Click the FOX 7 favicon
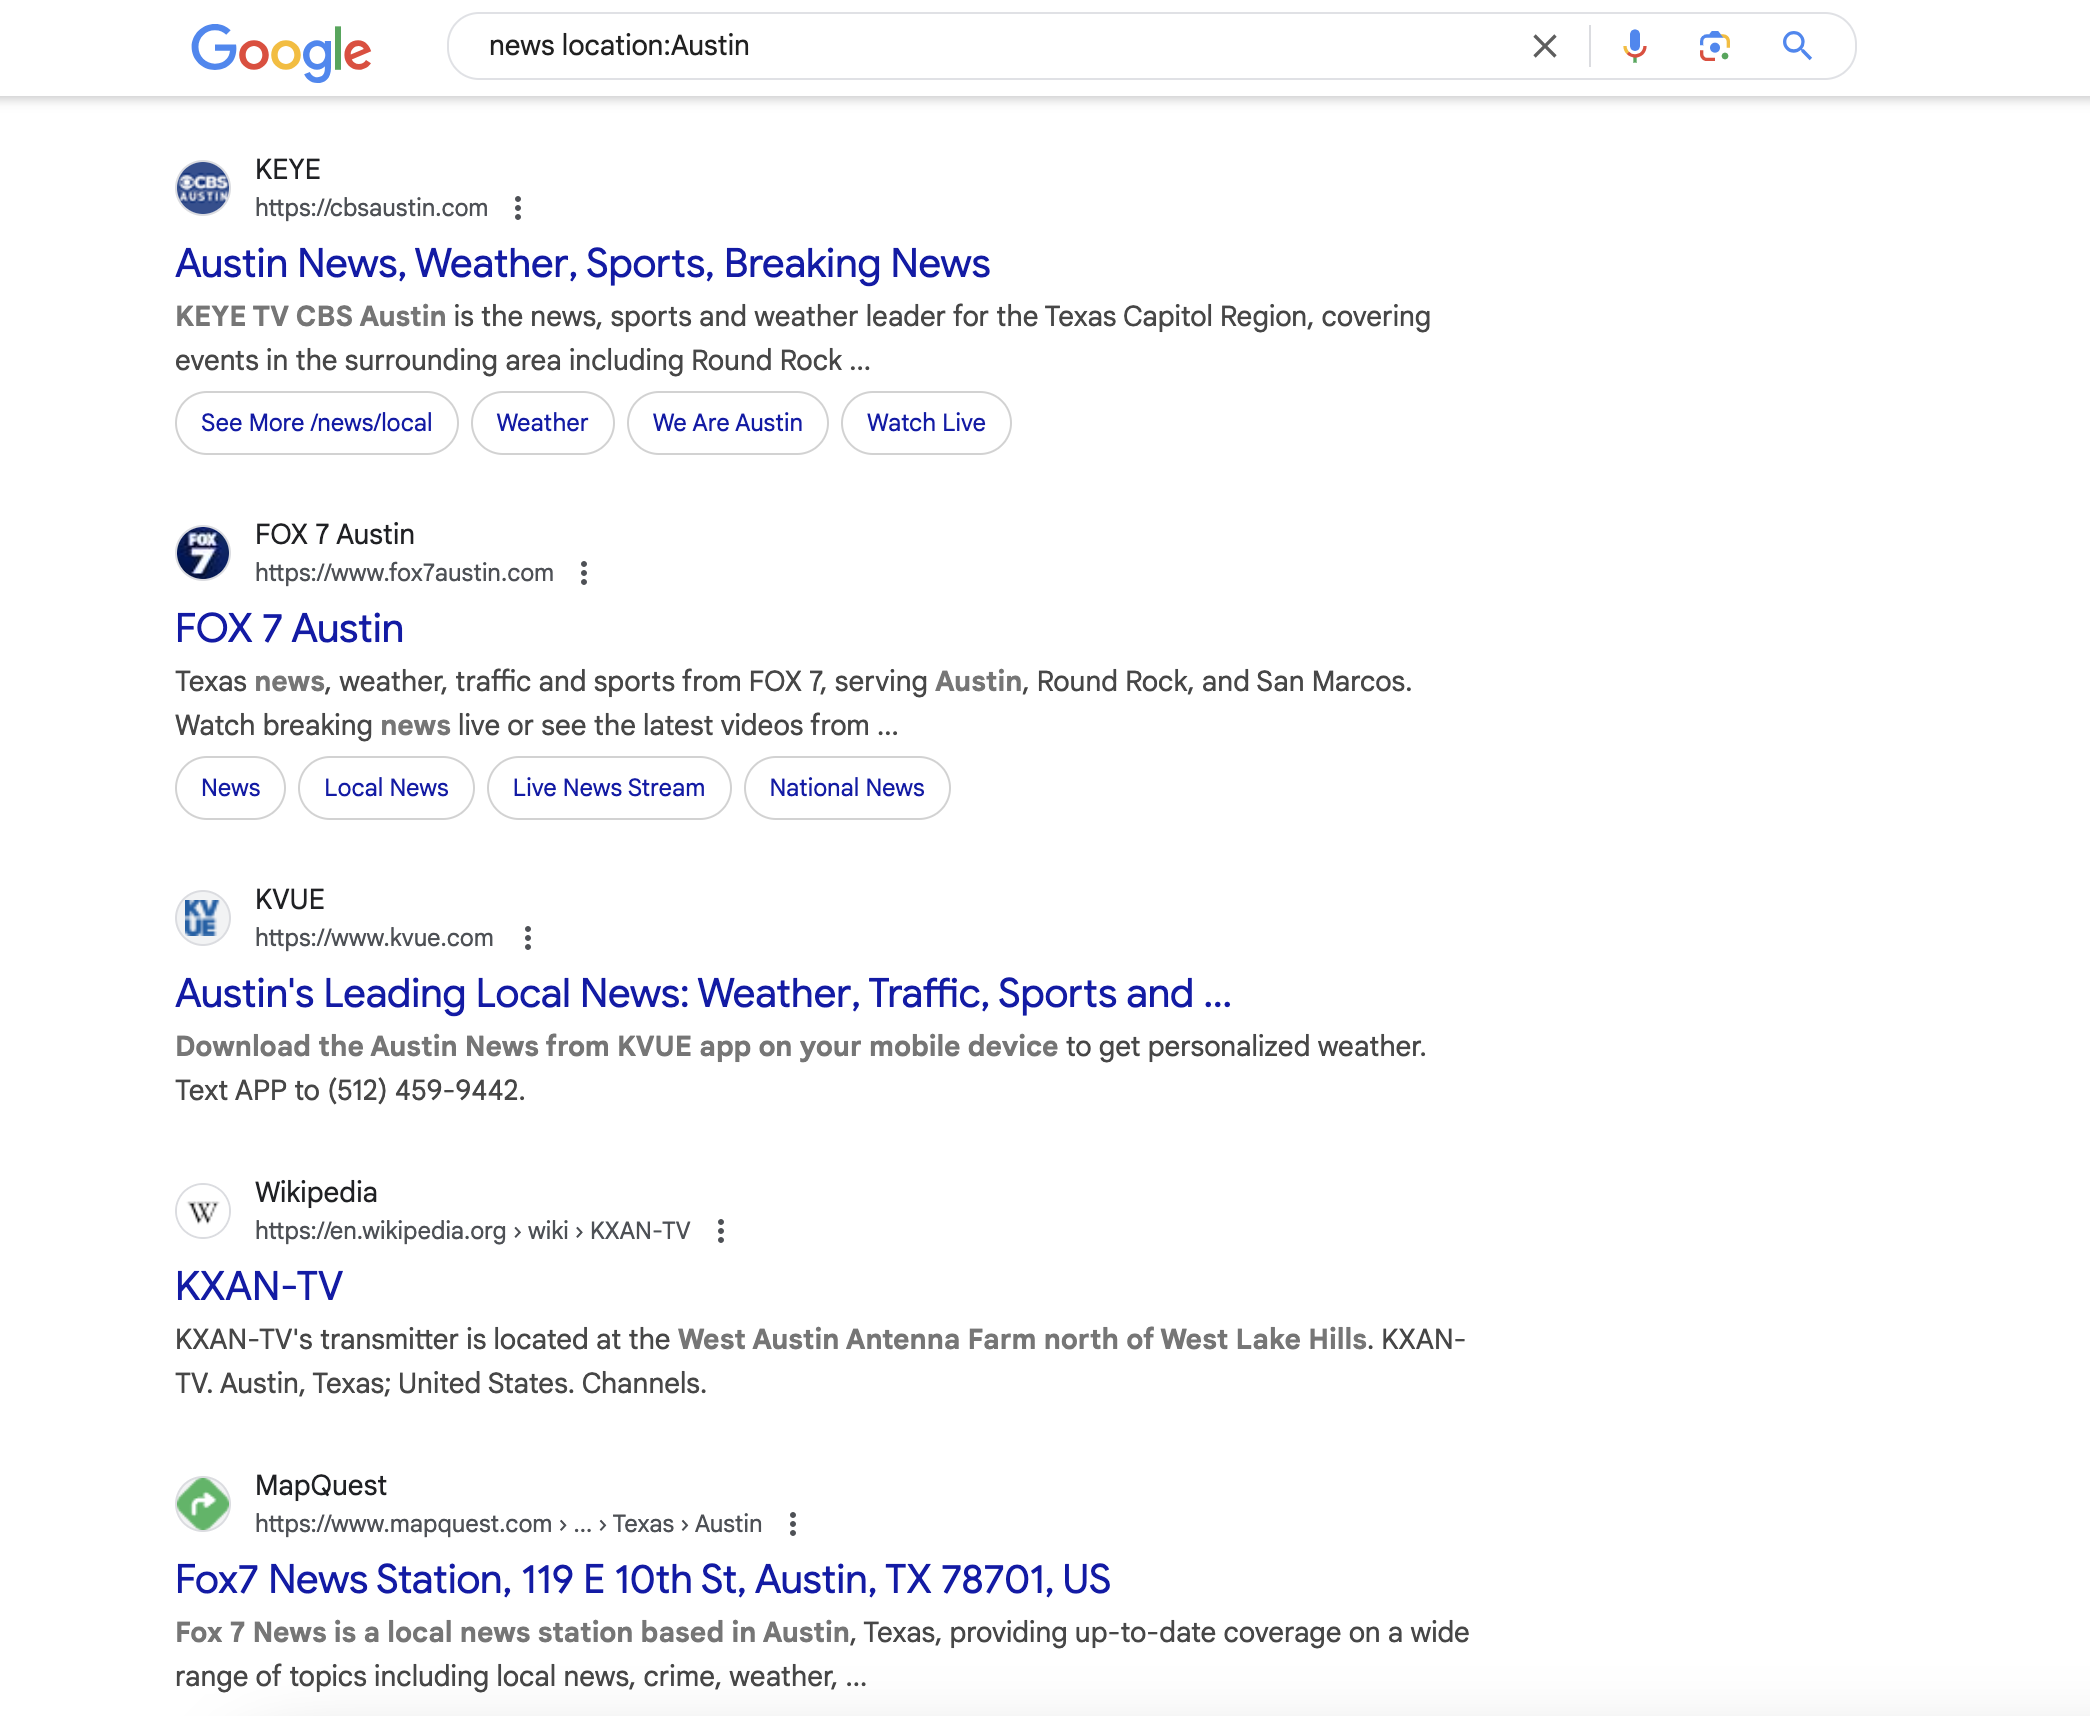The image size is (2090, 1716). pos(203,553)
